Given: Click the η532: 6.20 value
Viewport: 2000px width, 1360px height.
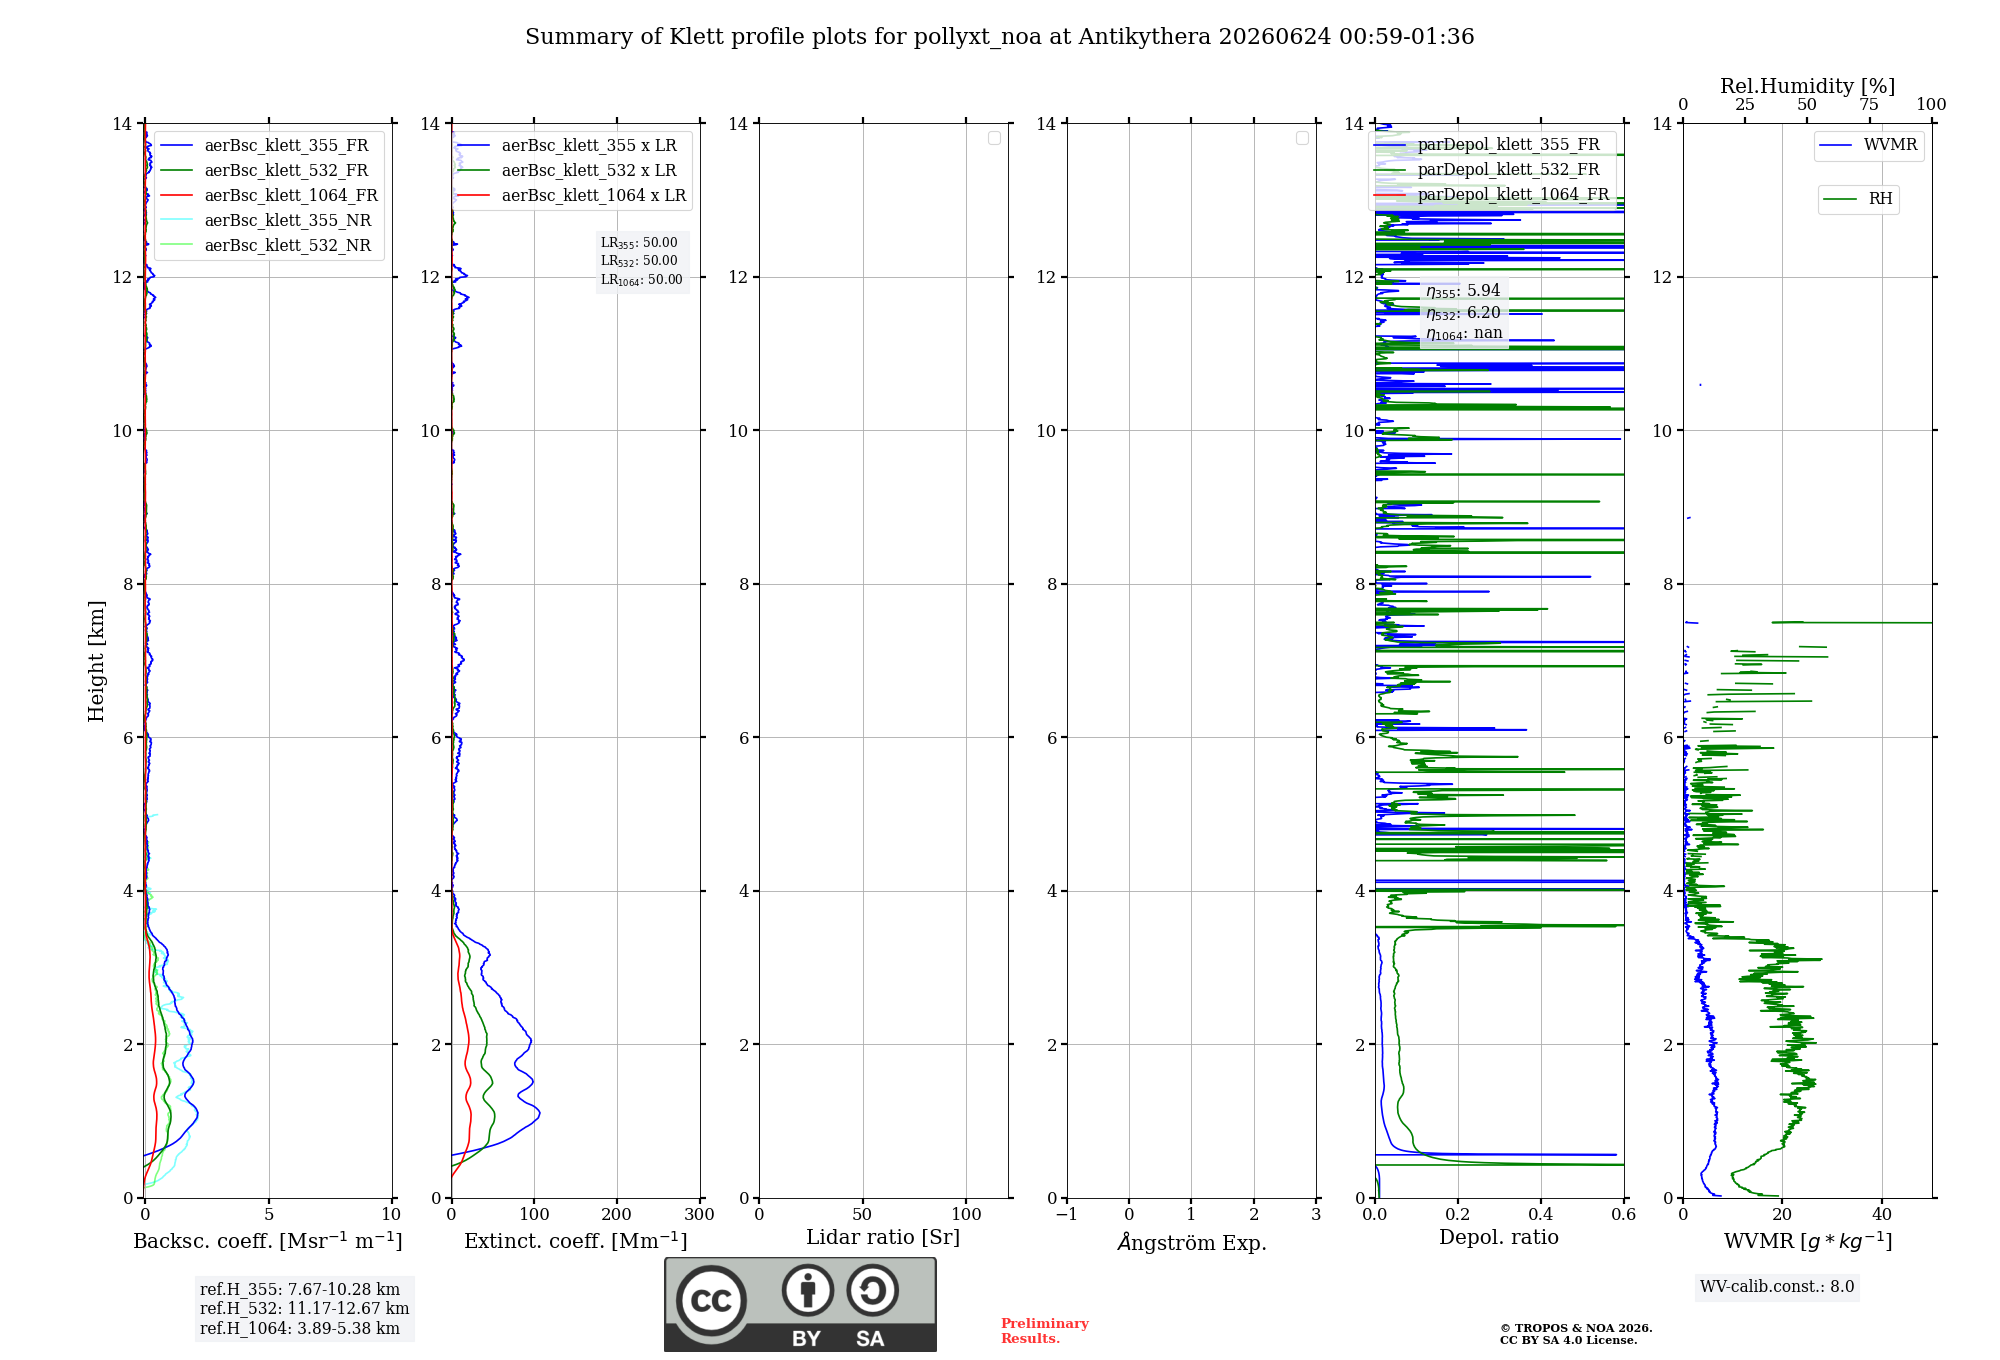Looking at the screenshot, I should point(1463,313).
